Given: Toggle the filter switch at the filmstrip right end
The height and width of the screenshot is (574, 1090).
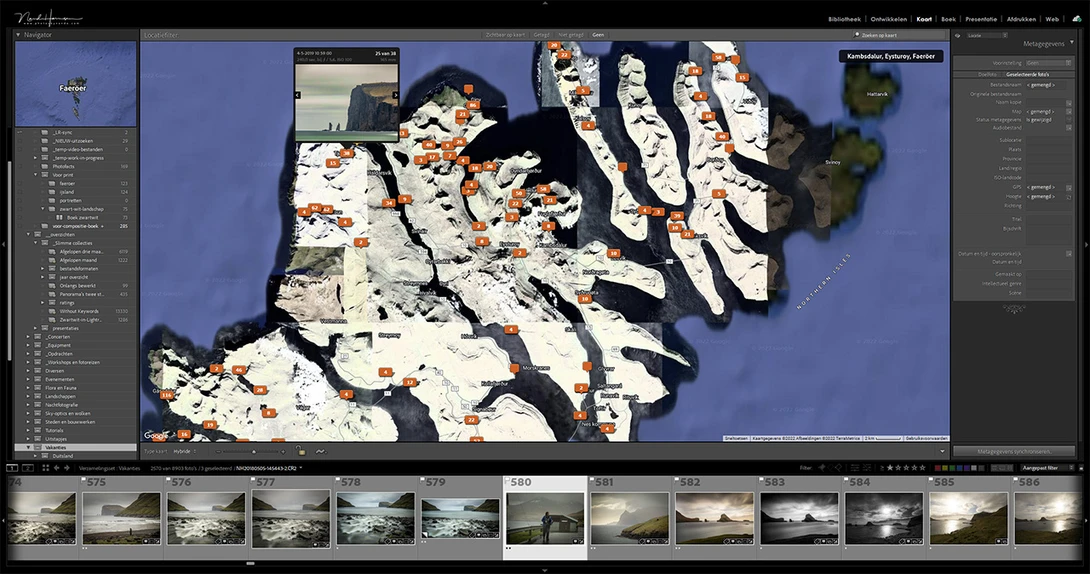Looking at the screenshot, I should pos(1081,468).
